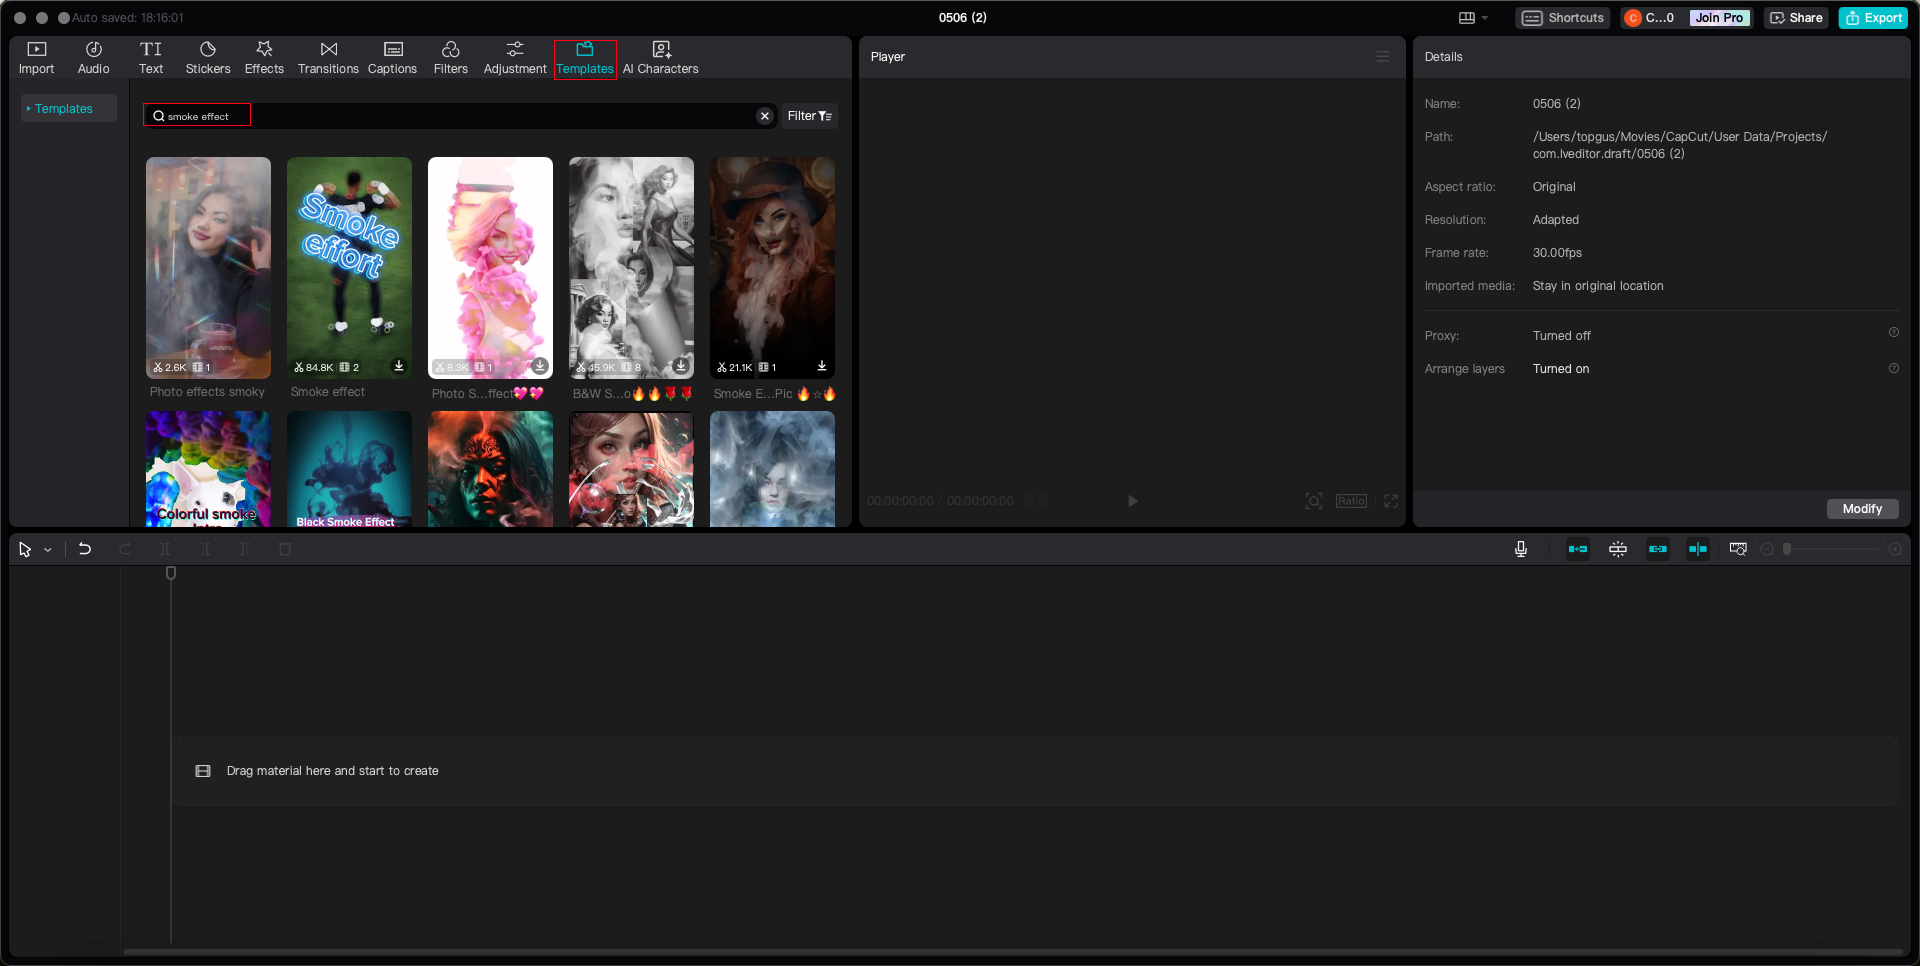Open the Shortcuts panel
The image size is (1920, 966).
tap(1562, 18)
